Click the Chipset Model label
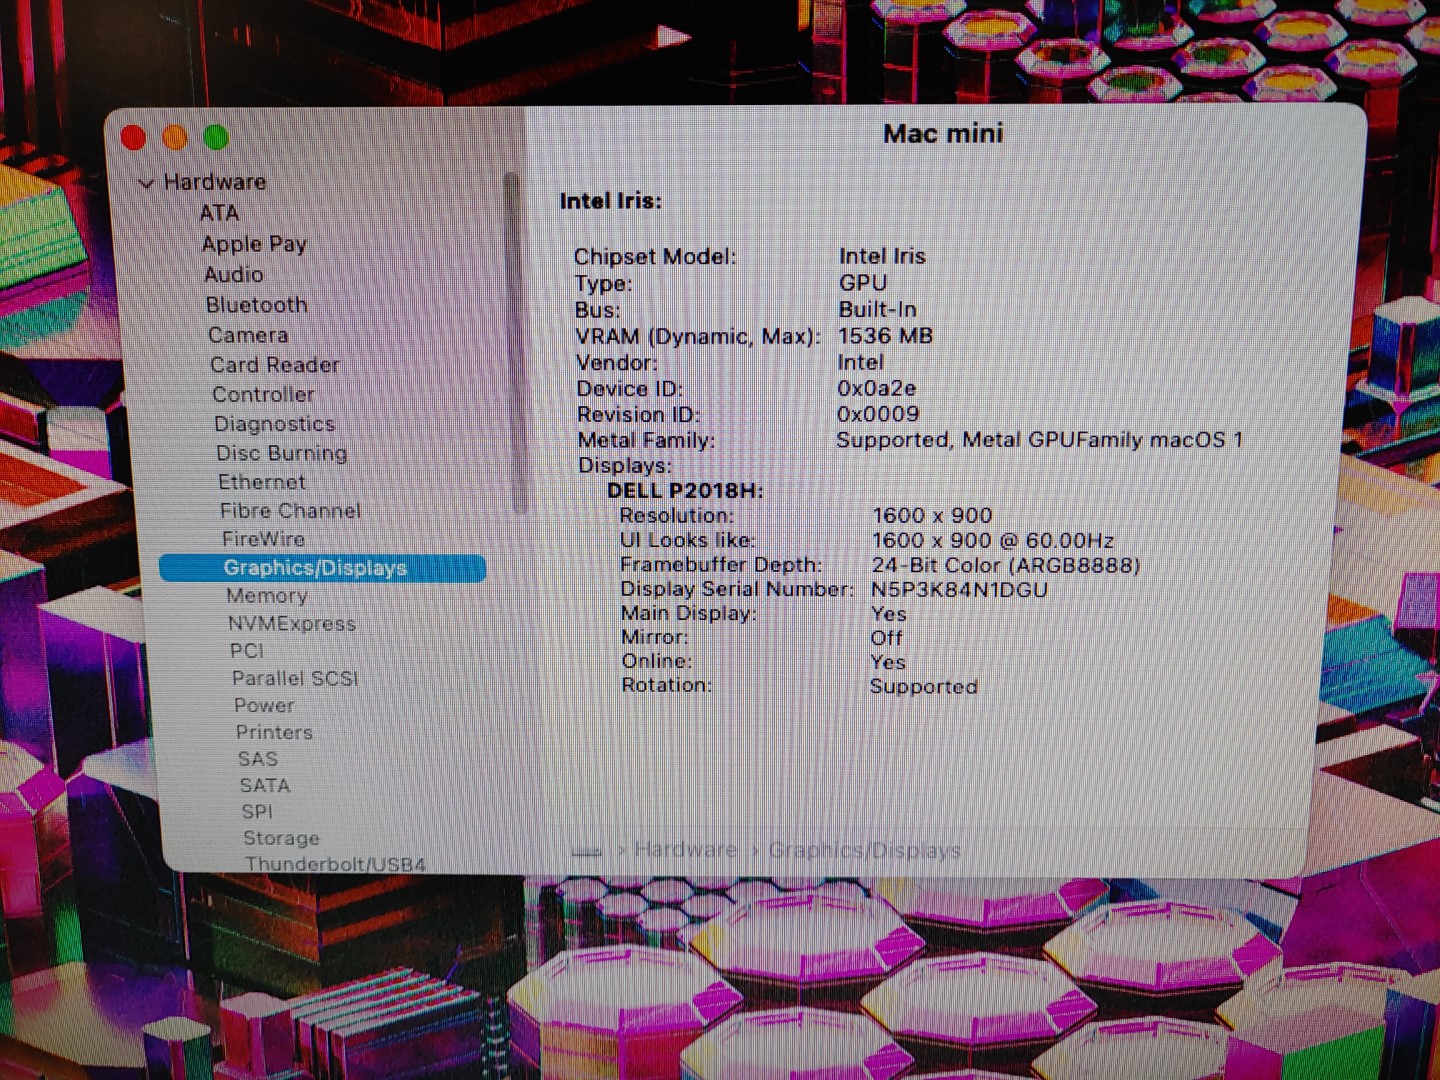This screenshot has width=1440, height=1080. point(655,257)
